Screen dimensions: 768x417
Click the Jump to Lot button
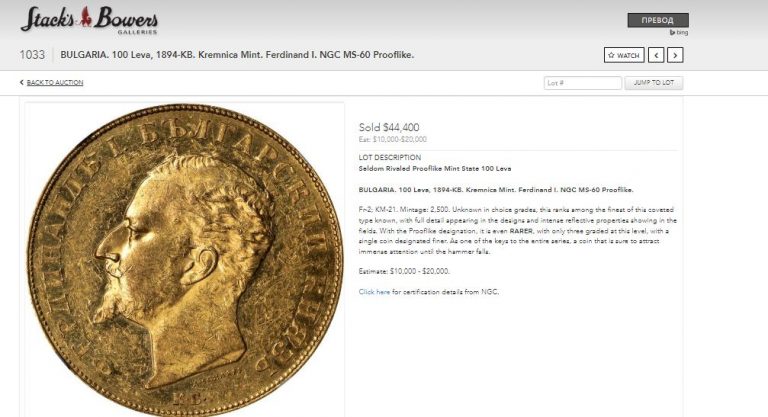click(x=653, y=83)
